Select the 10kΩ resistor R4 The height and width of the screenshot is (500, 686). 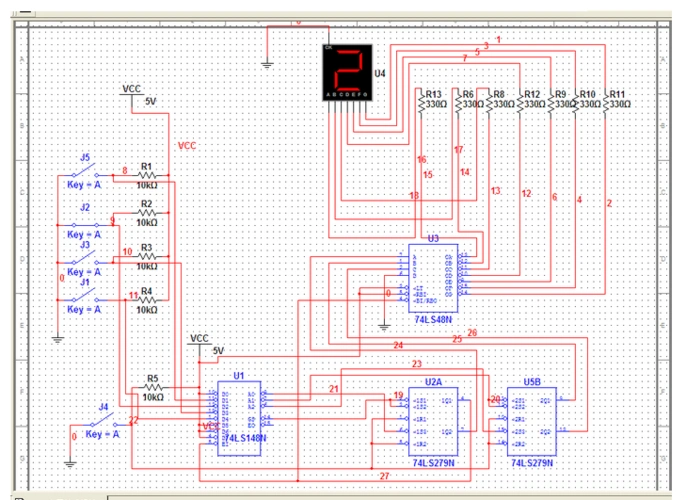[x=146, y=297]
